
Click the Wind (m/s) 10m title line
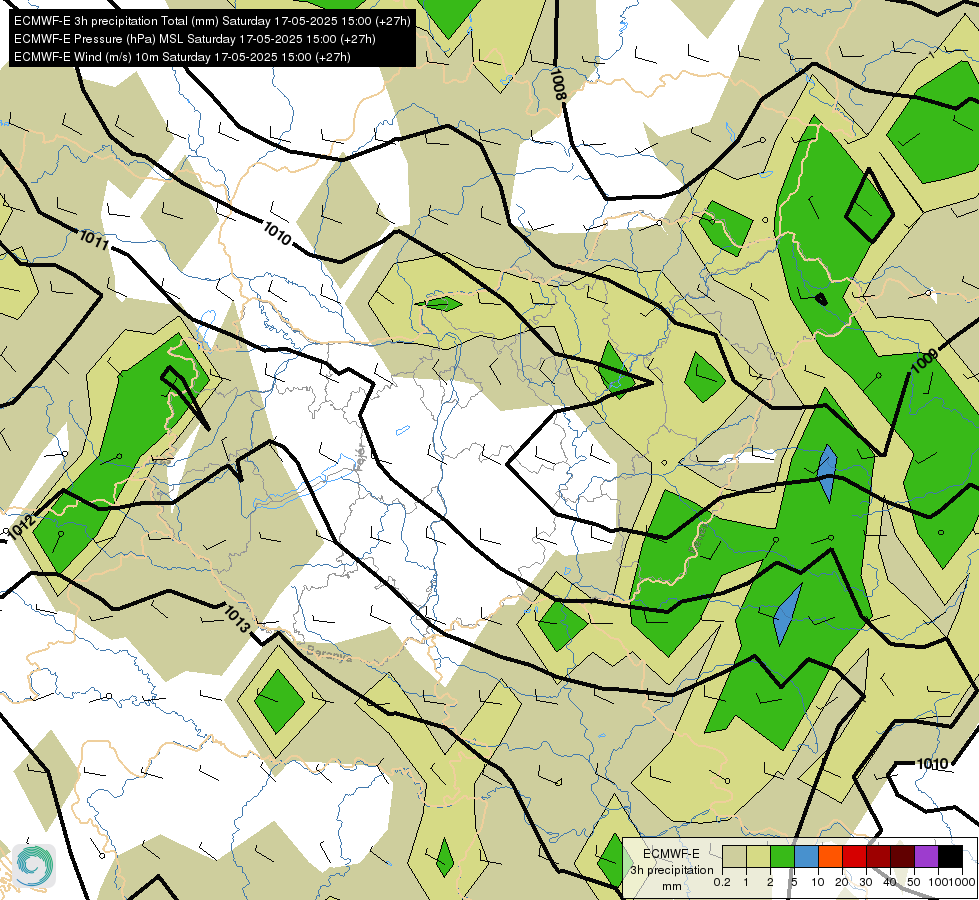(x=182, y=57)
